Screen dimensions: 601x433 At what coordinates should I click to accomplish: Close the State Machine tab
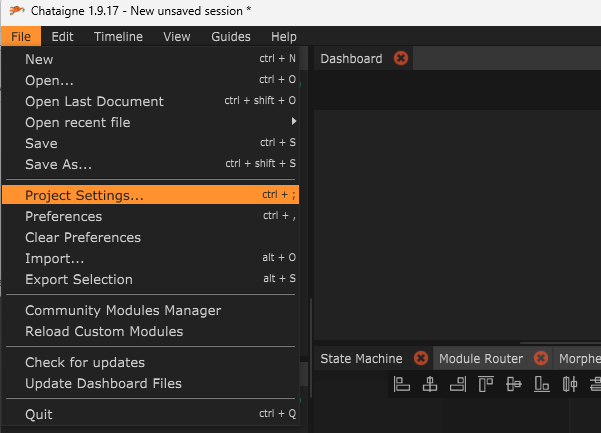click(421, 358)
